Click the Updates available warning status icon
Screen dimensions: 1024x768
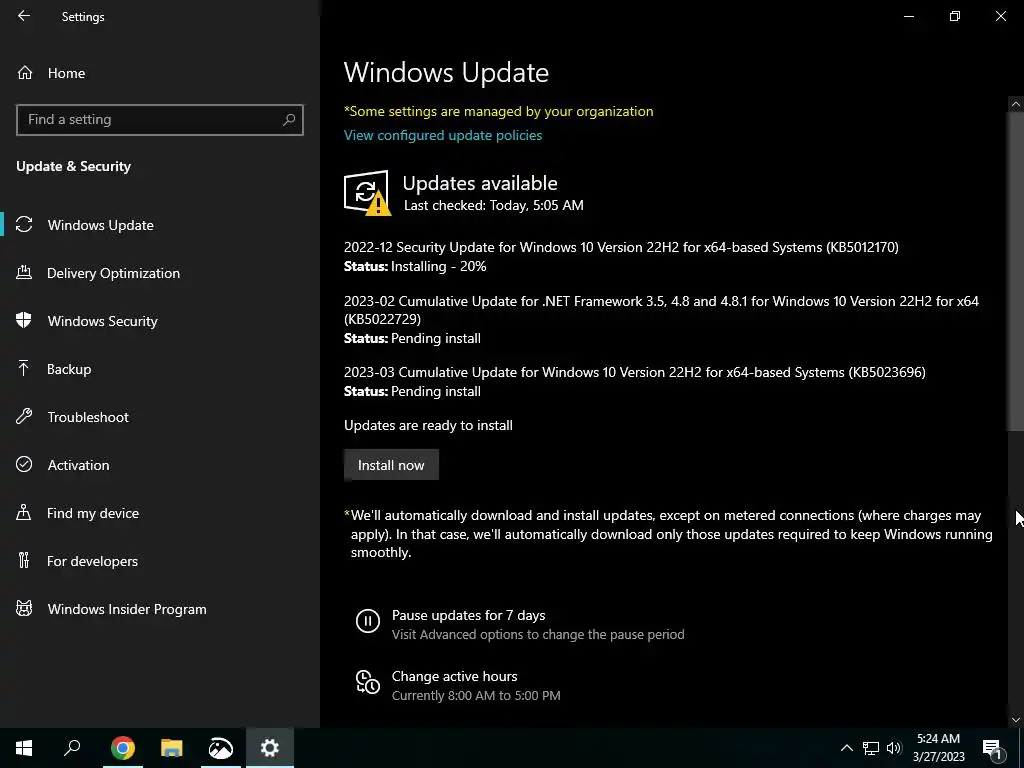tap(367, 193)
